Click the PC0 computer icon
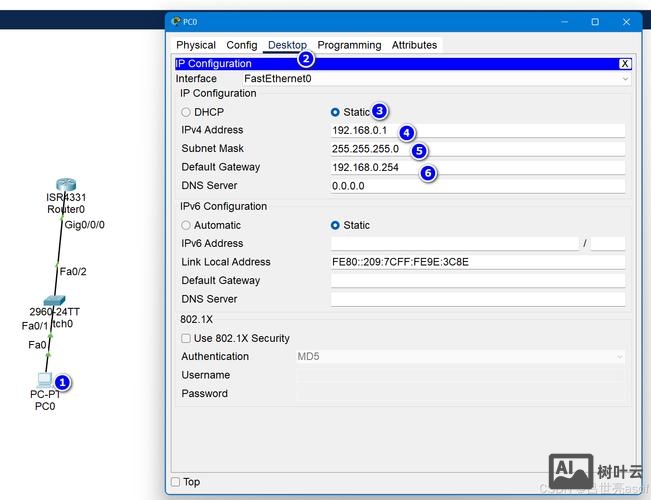This screenshot has width=651, height=500. pyautogui.click(x=45, y=379)
